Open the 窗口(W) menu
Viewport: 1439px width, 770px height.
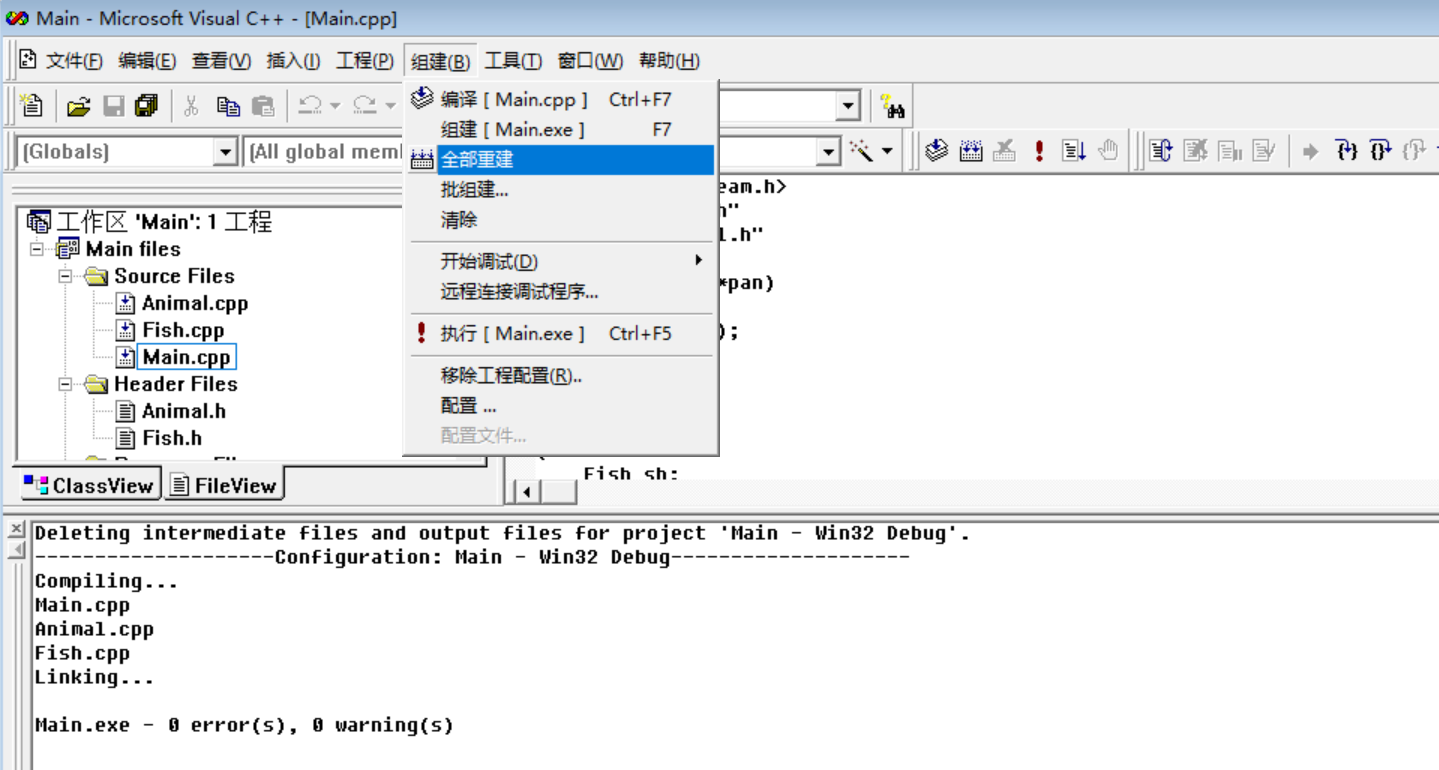(590, 61)
